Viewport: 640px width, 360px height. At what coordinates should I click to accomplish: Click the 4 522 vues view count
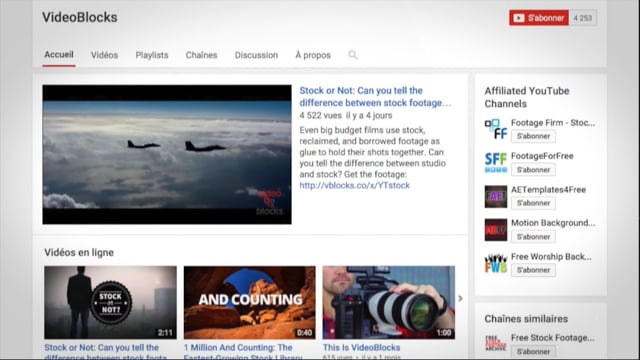pos(320,116)
